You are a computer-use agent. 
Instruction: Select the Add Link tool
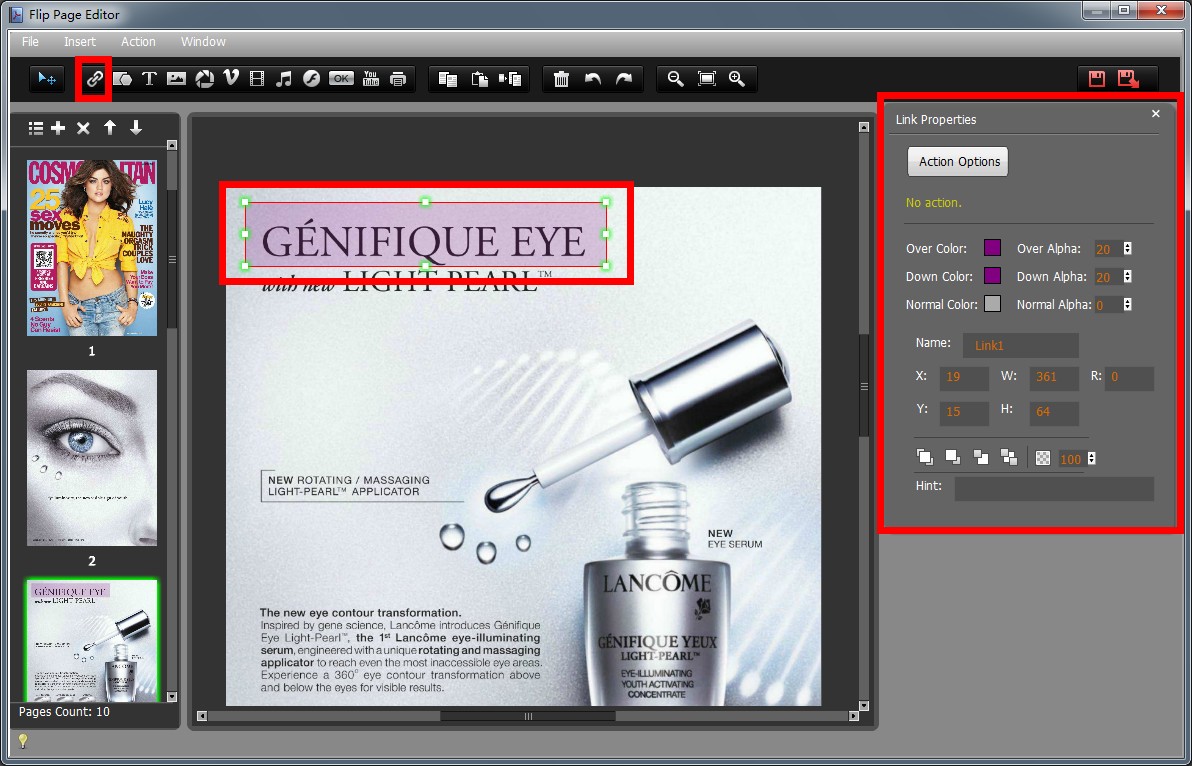click(x=94, y=79)
